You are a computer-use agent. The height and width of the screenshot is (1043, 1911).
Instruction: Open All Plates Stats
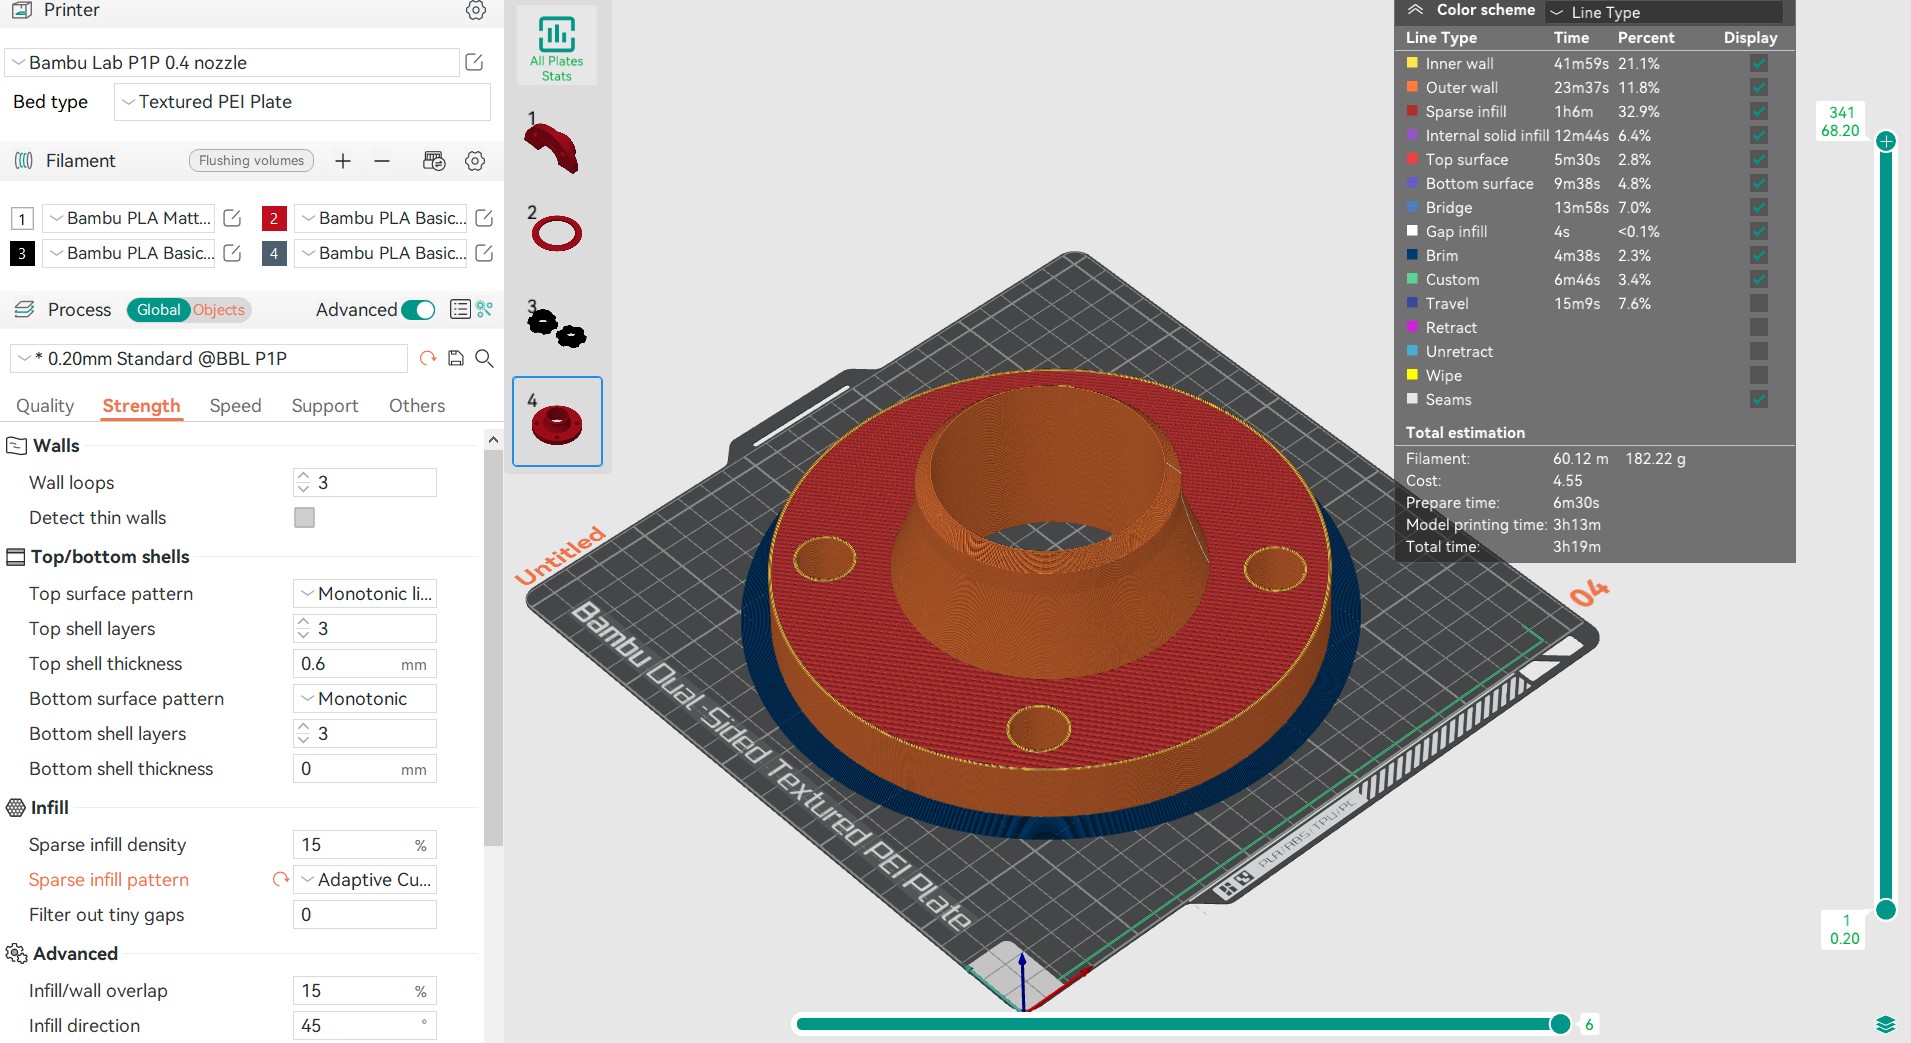[557, 45]
